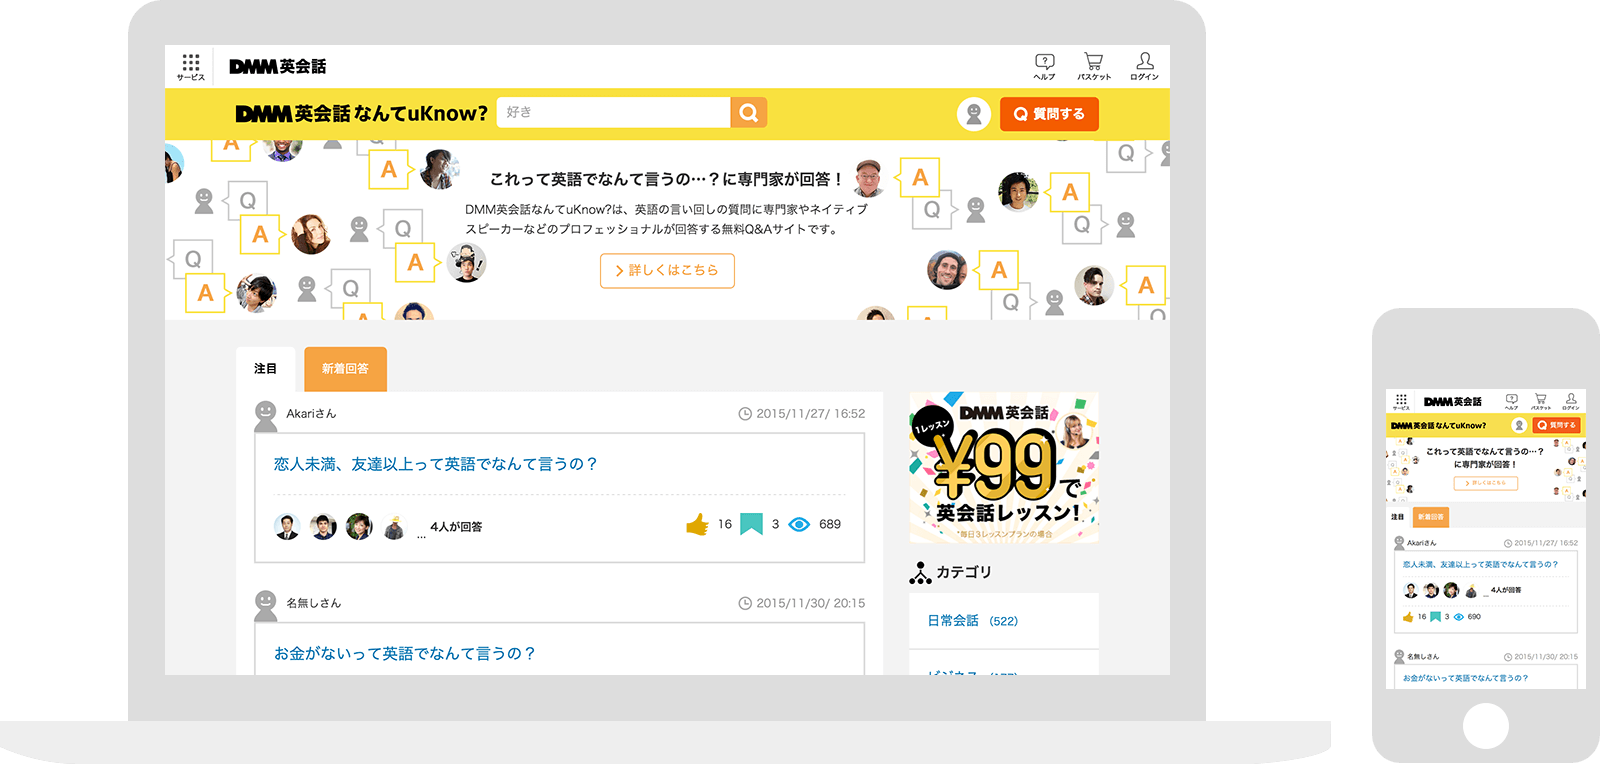
Task: Click the help icon on the phone screen
Action: tap(1511, 401)
